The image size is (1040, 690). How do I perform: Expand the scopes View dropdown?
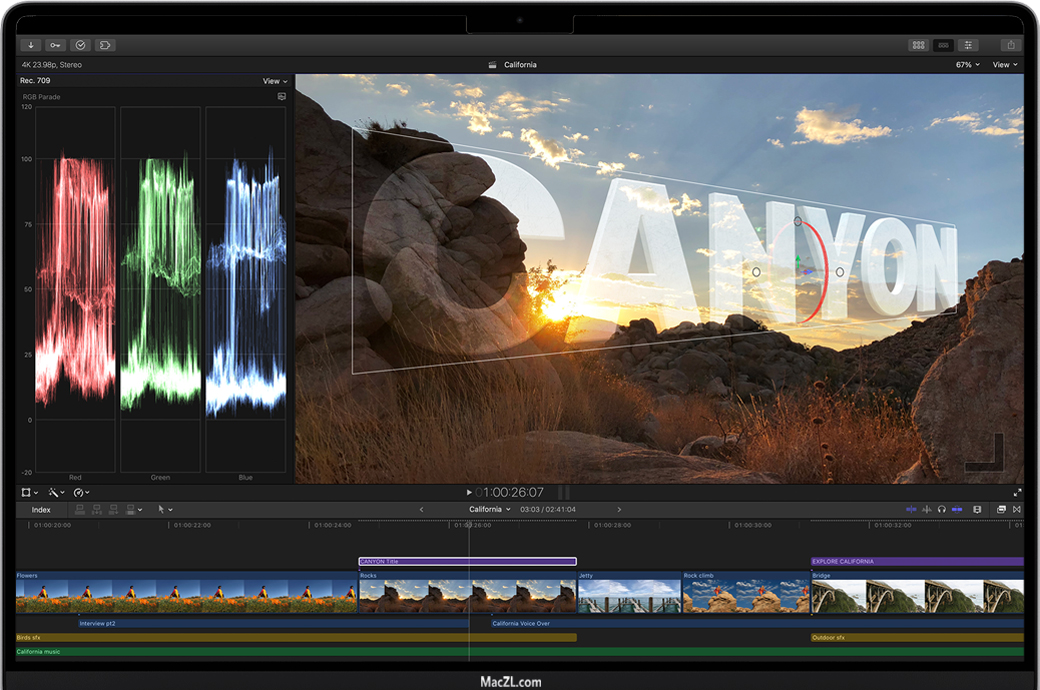[274, 81]
